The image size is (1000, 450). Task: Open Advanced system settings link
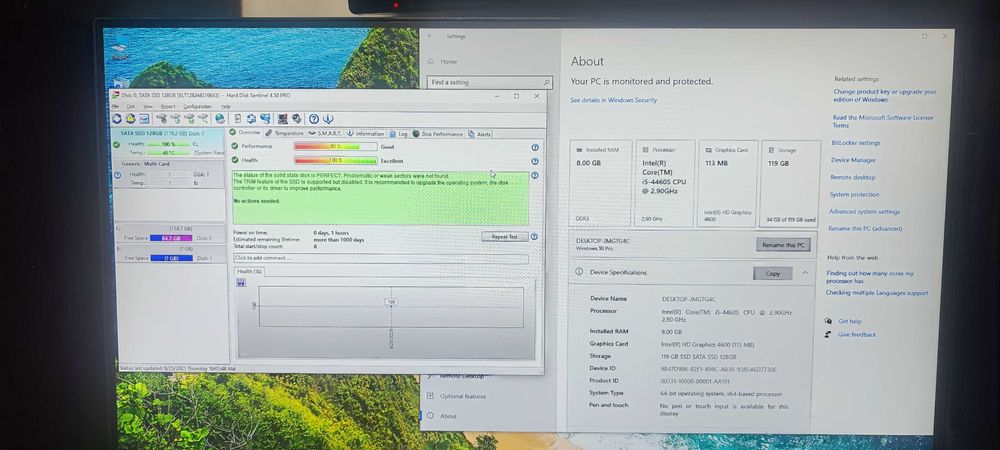click(864, 212)
